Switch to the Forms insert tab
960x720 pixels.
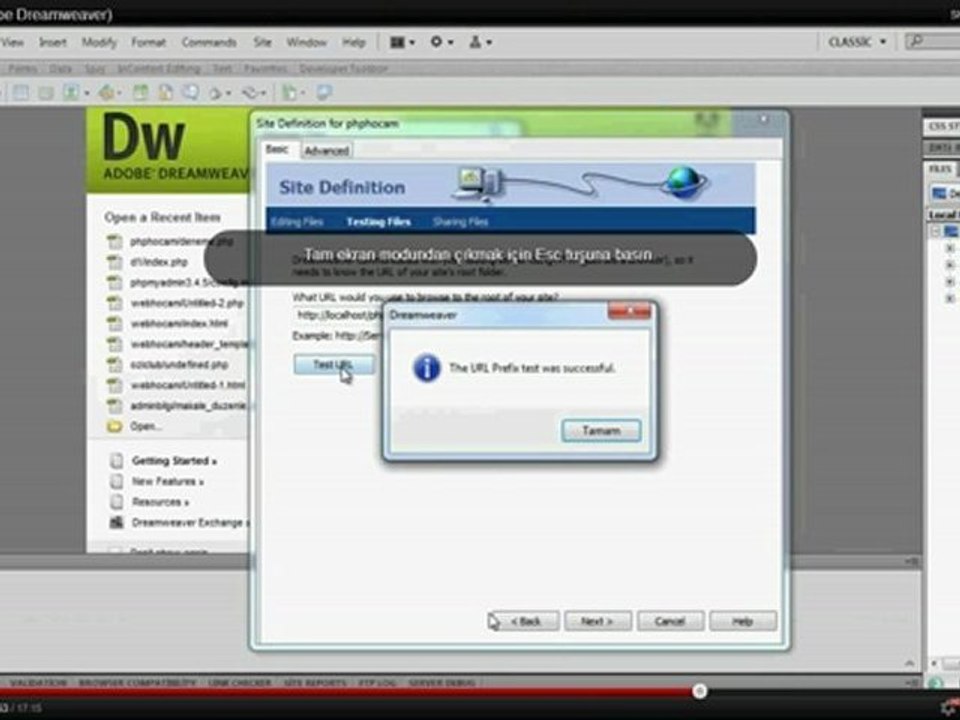click(23, 68)
